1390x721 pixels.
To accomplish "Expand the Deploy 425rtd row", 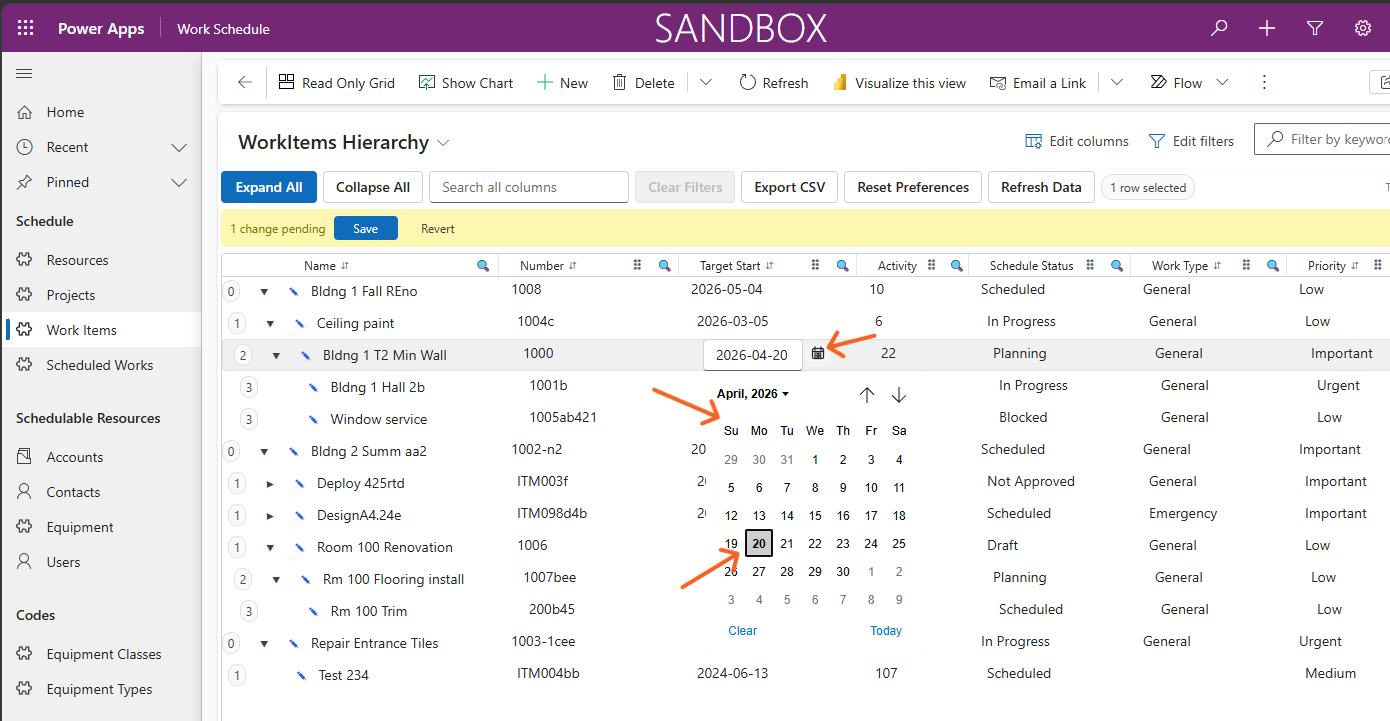I will tap(270, 484).
